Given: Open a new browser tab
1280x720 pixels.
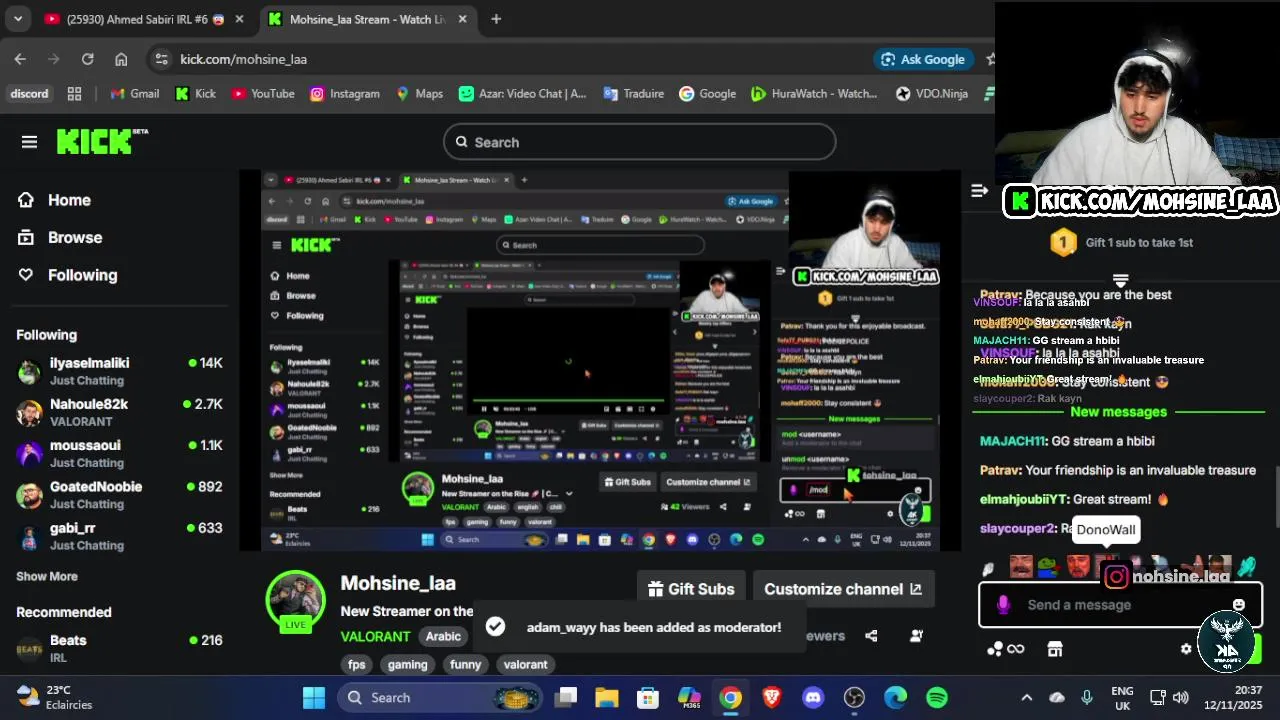Looking at the screenshot, I should [x=496, y=19].
